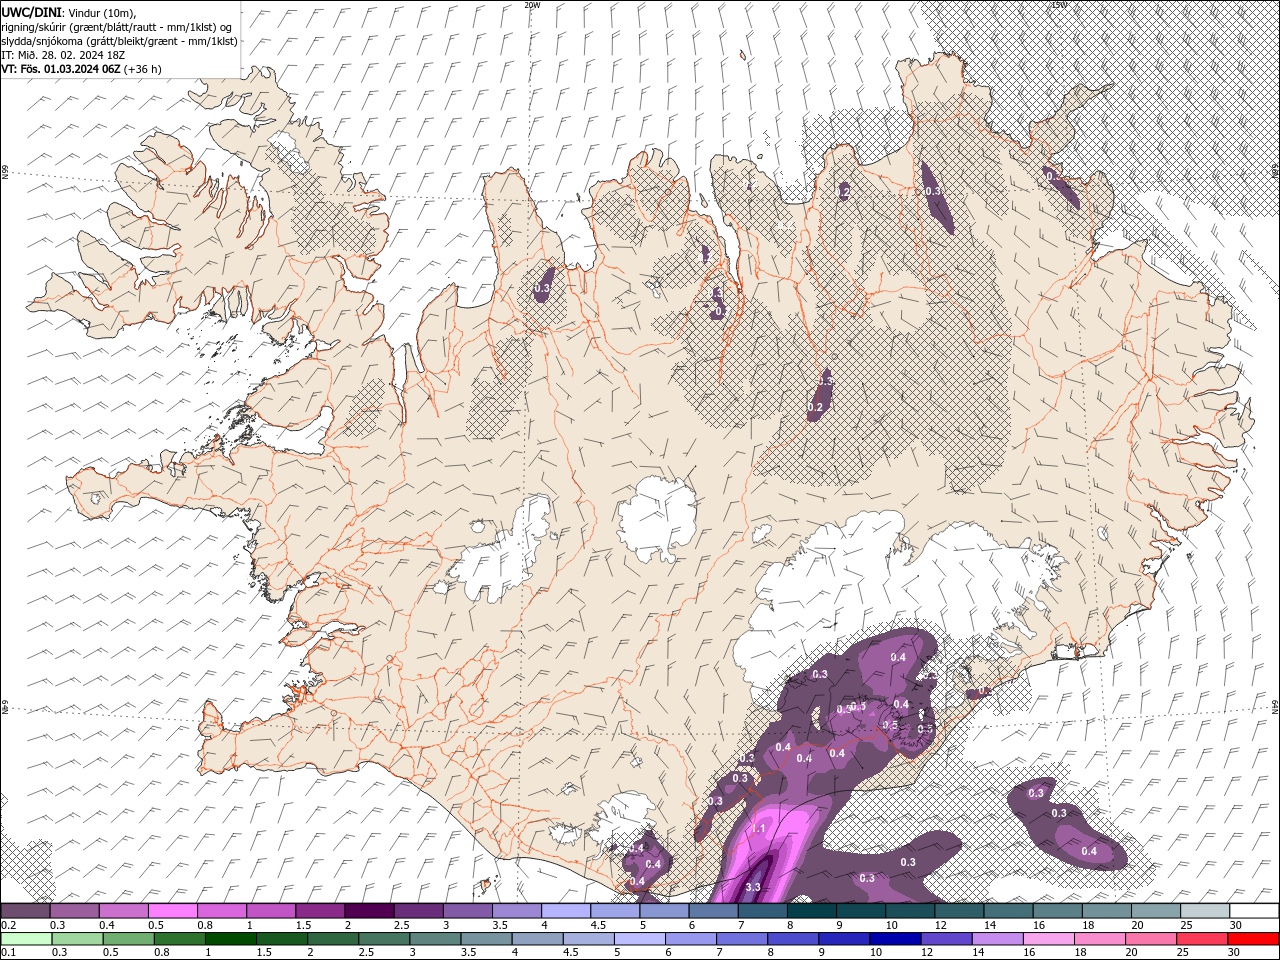Image resolution: width=1280 pixels, height=960 pixels.
Task: Select the bright red 30 rain legend swatch
Action: pos(1253,939)
